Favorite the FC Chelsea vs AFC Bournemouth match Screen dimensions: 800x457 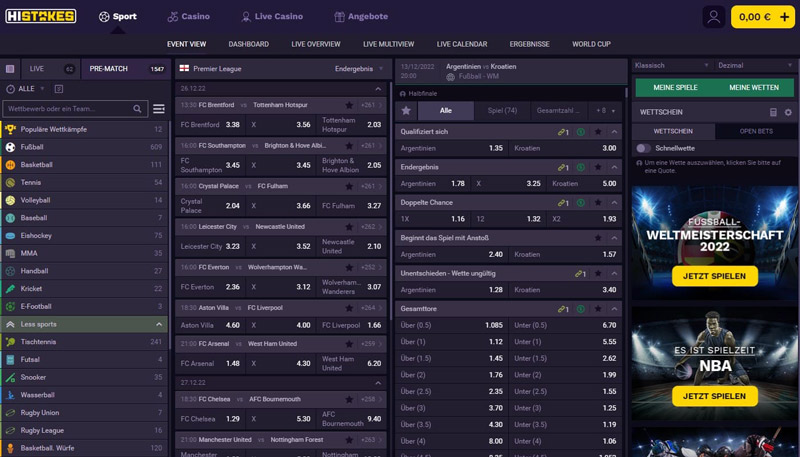[x=349, y=399]
